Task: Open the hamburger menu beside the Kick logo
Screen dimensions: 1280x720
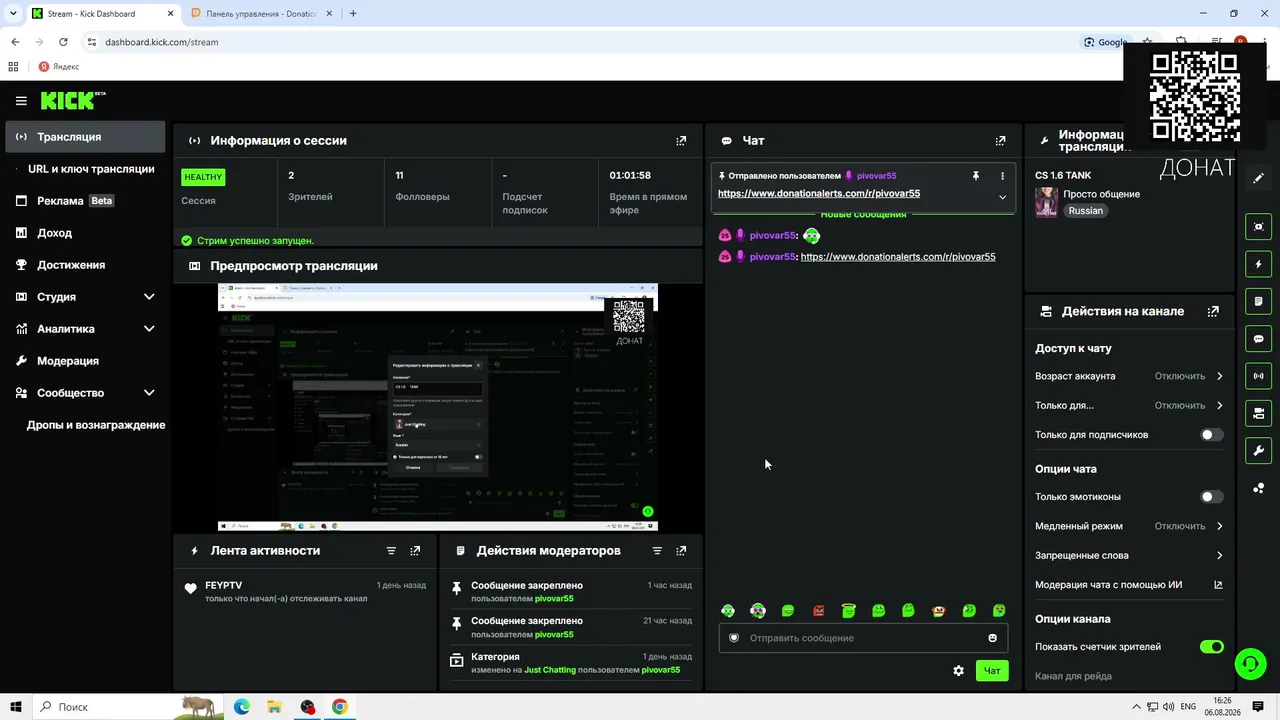Action: point(21,101)
